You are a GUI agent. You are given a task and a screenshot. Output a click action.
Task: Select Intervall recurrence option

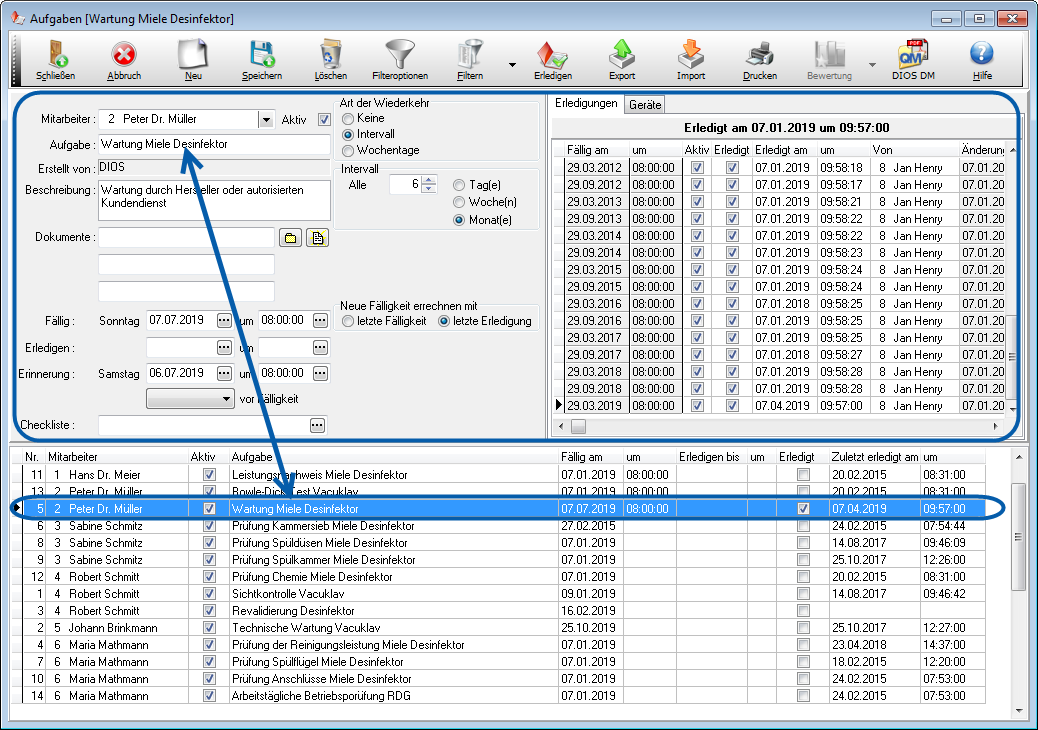click(348, 135)
